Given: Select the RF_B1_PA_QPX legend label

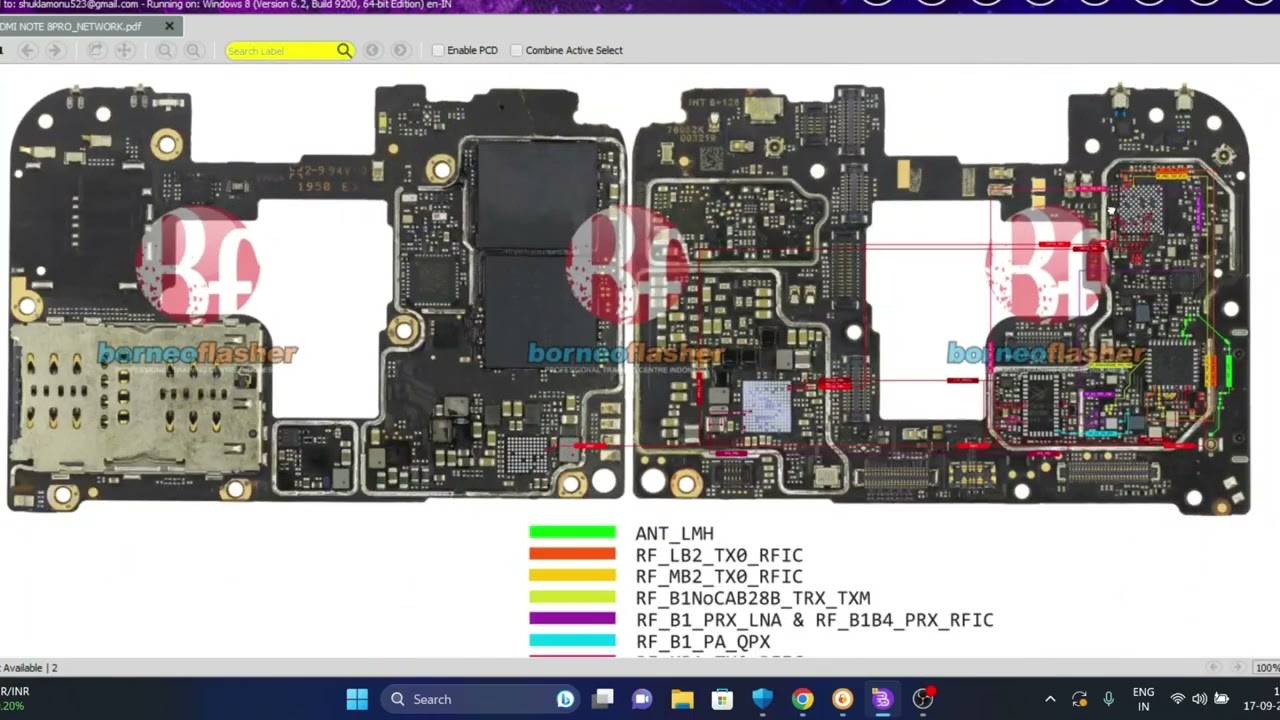Looking at the screenshot, I should (703, 642).
